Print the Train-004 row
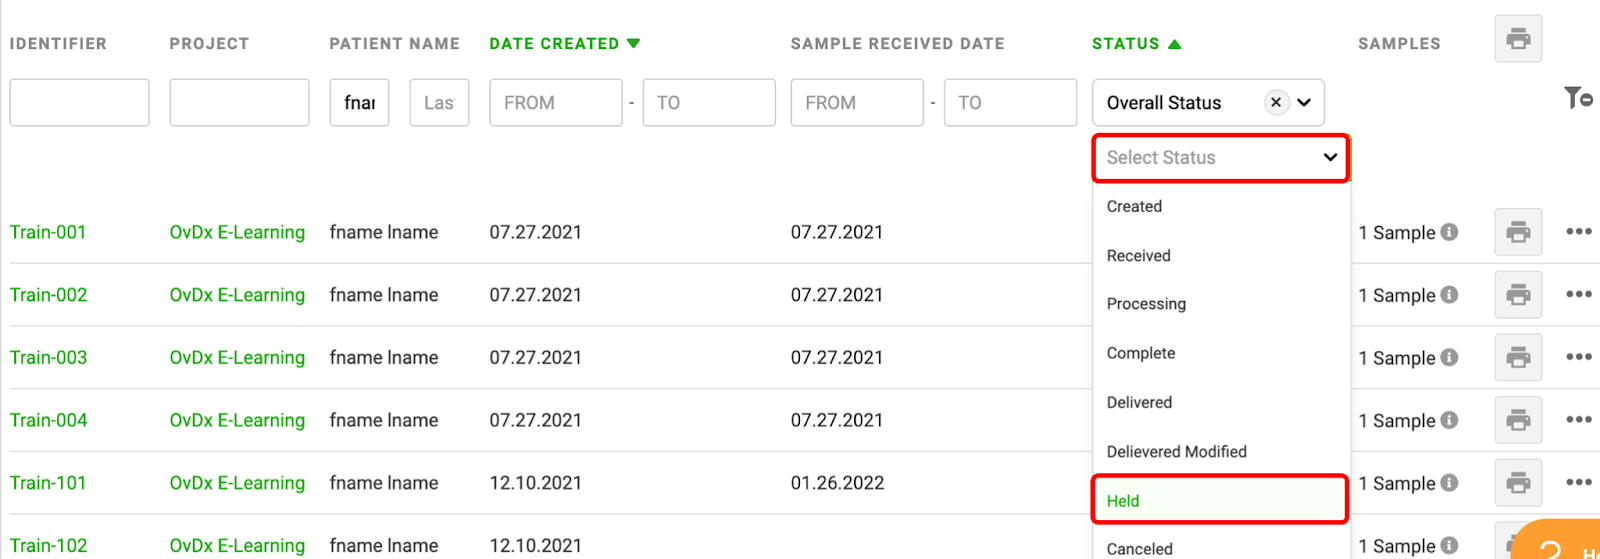 [1518, 420]
